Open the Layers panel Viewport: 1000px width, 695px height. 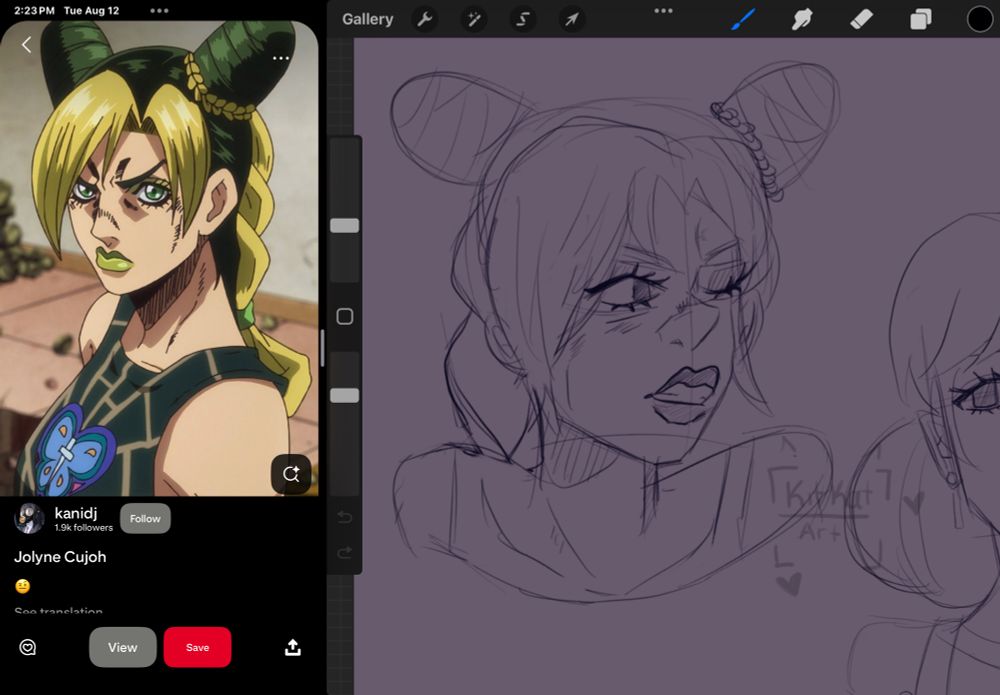click(920, 19)
